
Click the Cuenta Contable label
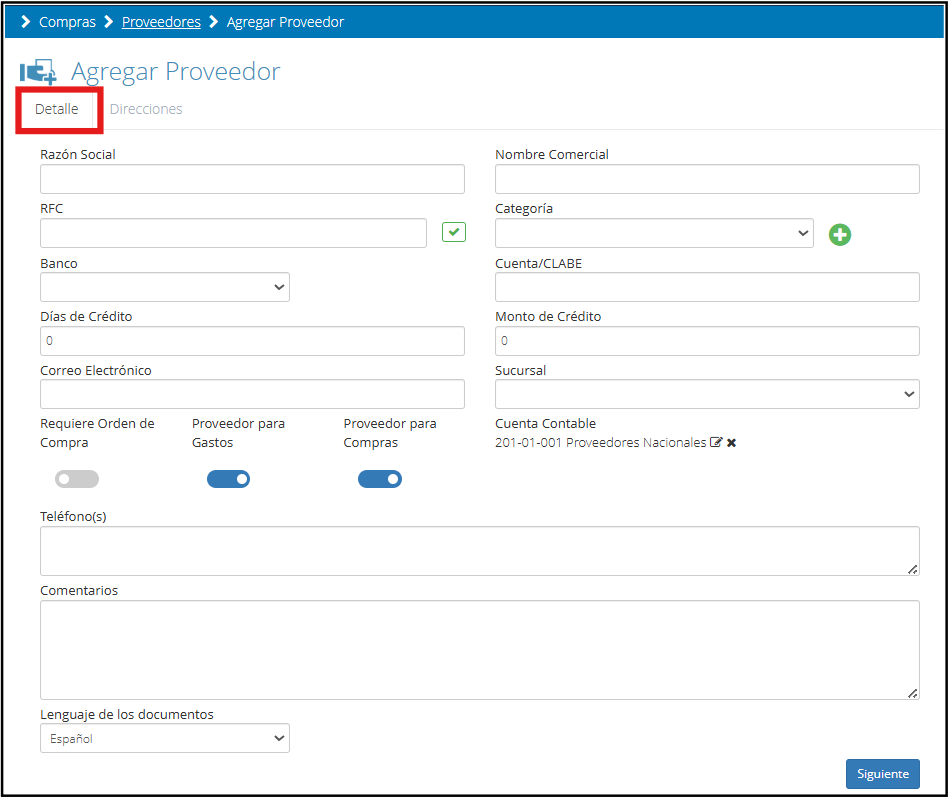(545, 424)
